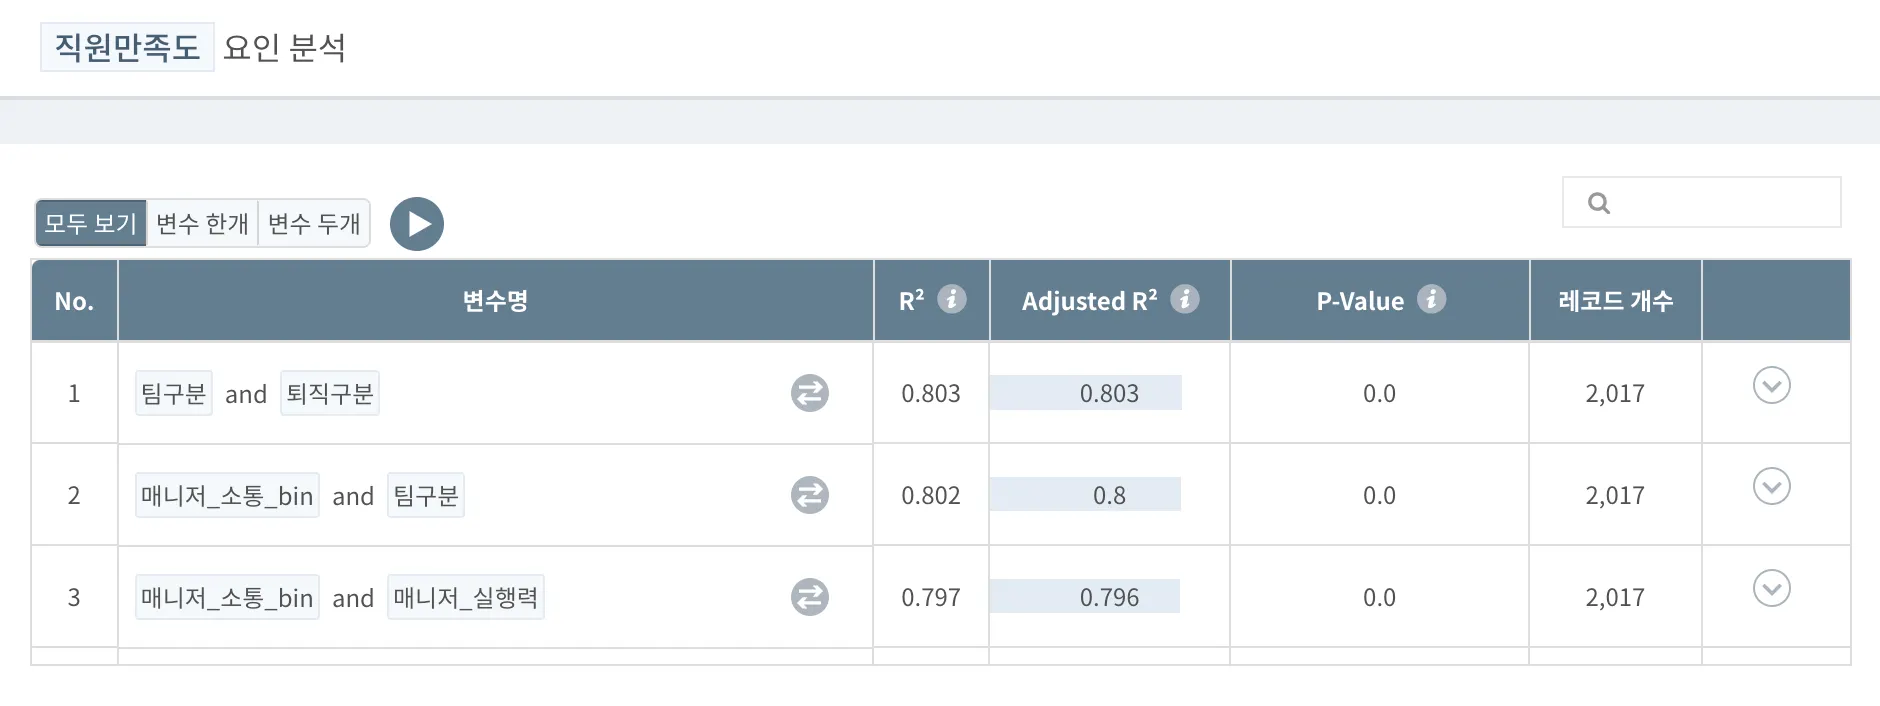Click the P-Value info icon
The height and width of the screenshot is (706, 1880).
1432,299
